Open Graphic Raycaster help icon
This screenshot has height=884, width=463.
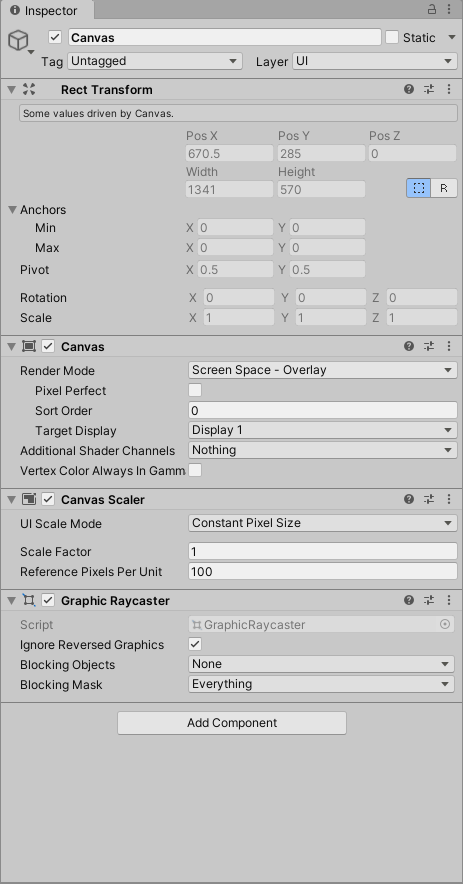[x=409, y=600]
